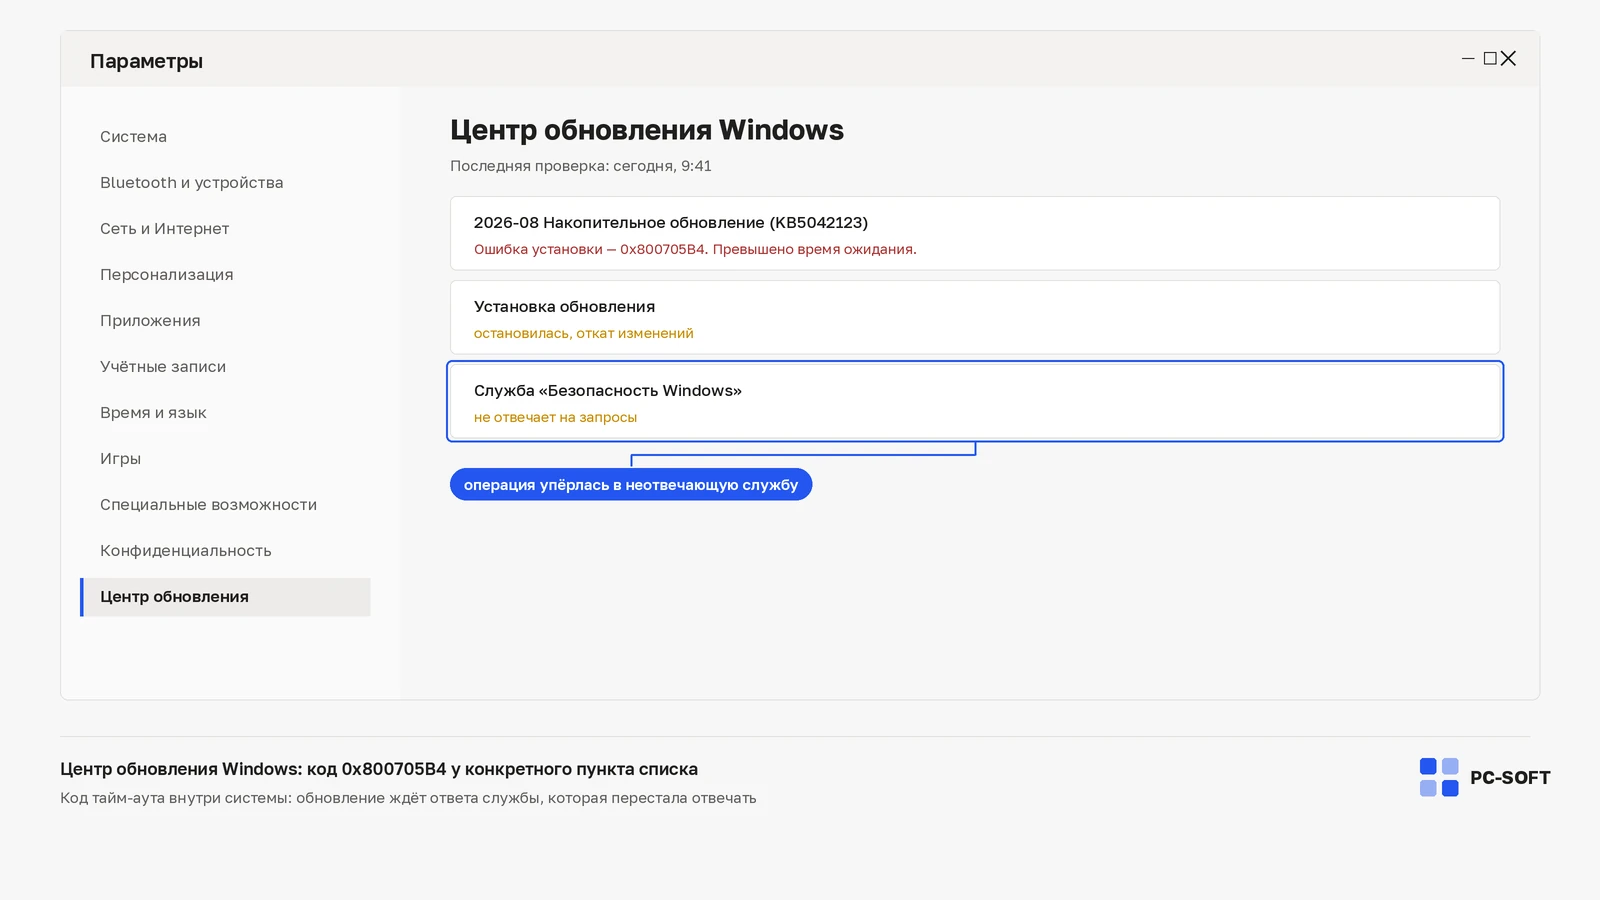Click the Параметры window title
This screenshot has height=900, width=1600.
coord(146,61)
